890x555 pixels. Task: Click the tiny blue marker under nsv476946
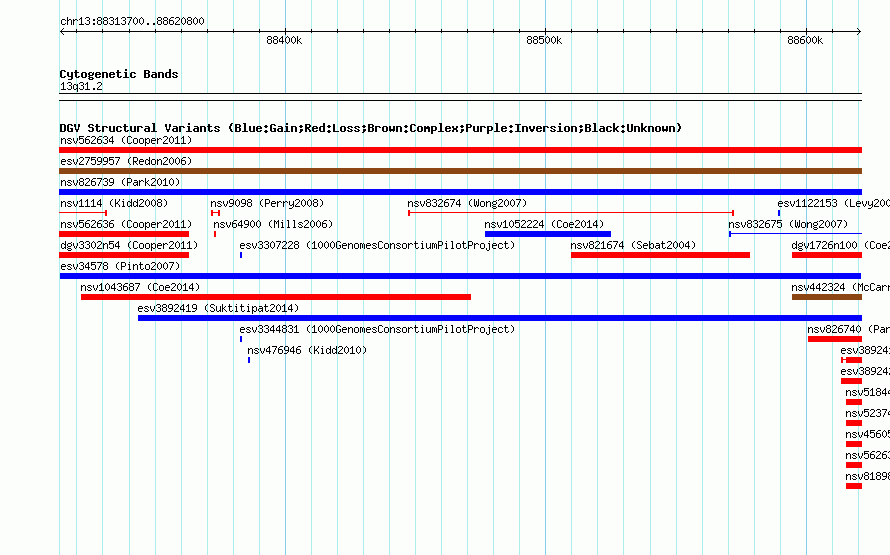(249, 360)
